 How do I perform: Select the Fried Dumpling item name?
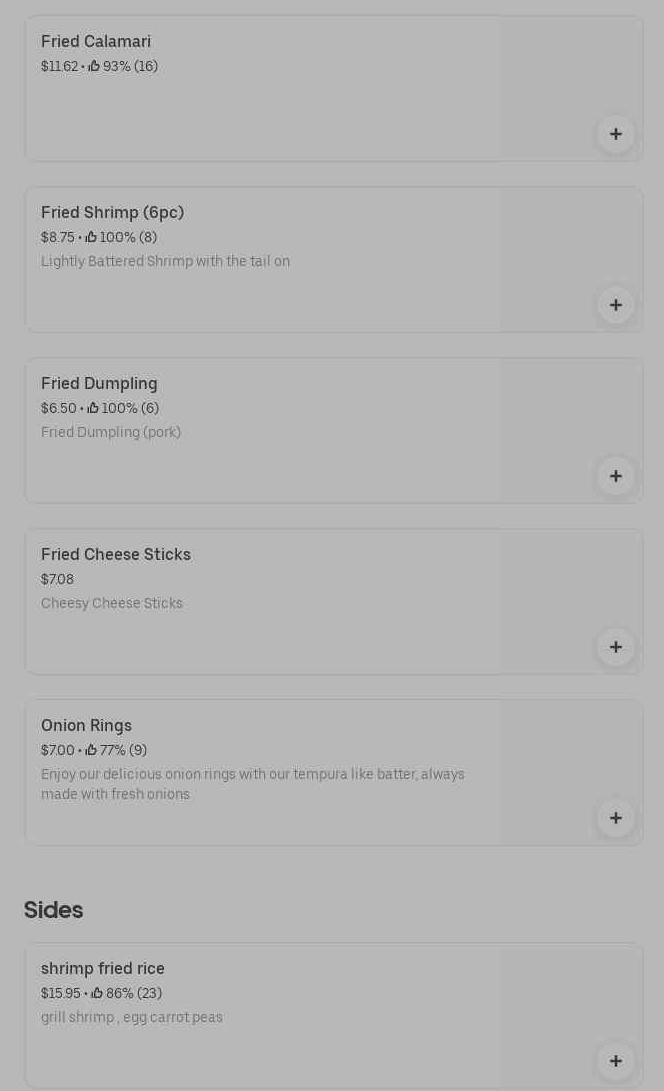click(99, 384)
